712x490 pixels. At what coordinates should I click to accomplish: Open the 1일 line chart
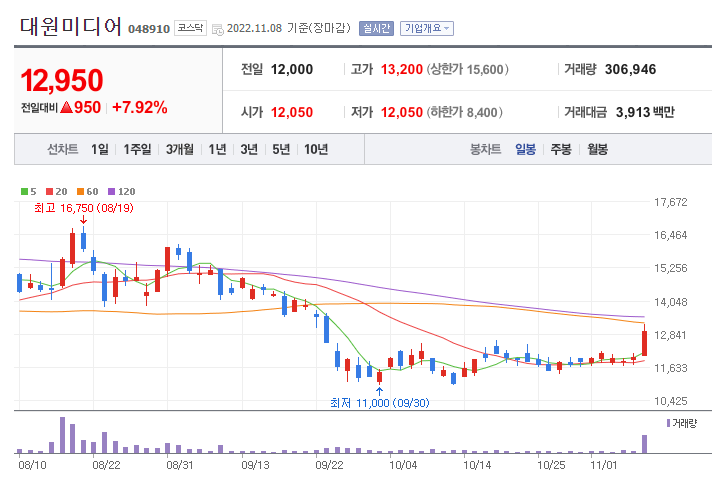[99, 149]
